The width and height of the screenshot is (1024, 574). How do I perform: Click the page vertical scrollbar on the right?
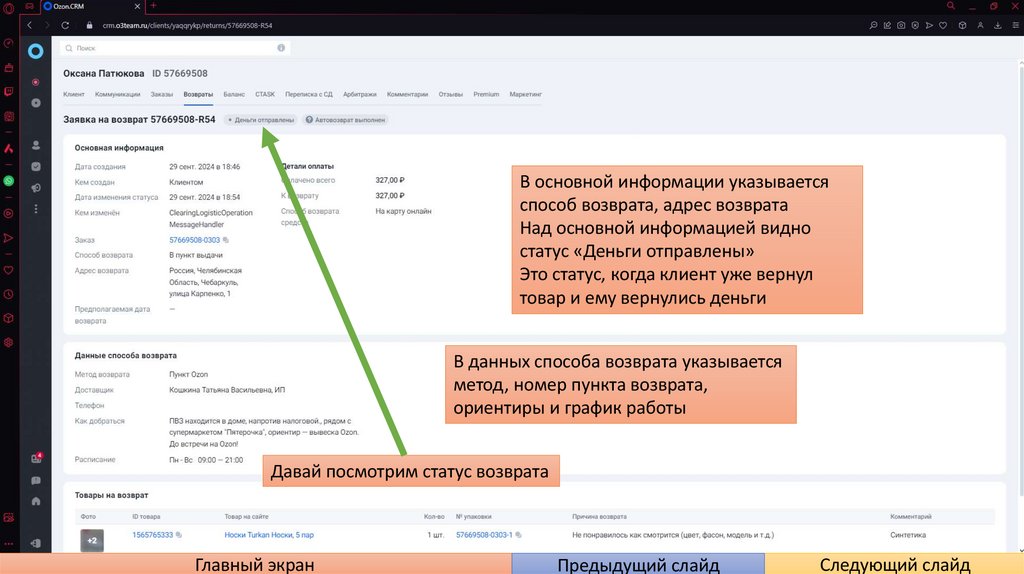pos(1021,281)
